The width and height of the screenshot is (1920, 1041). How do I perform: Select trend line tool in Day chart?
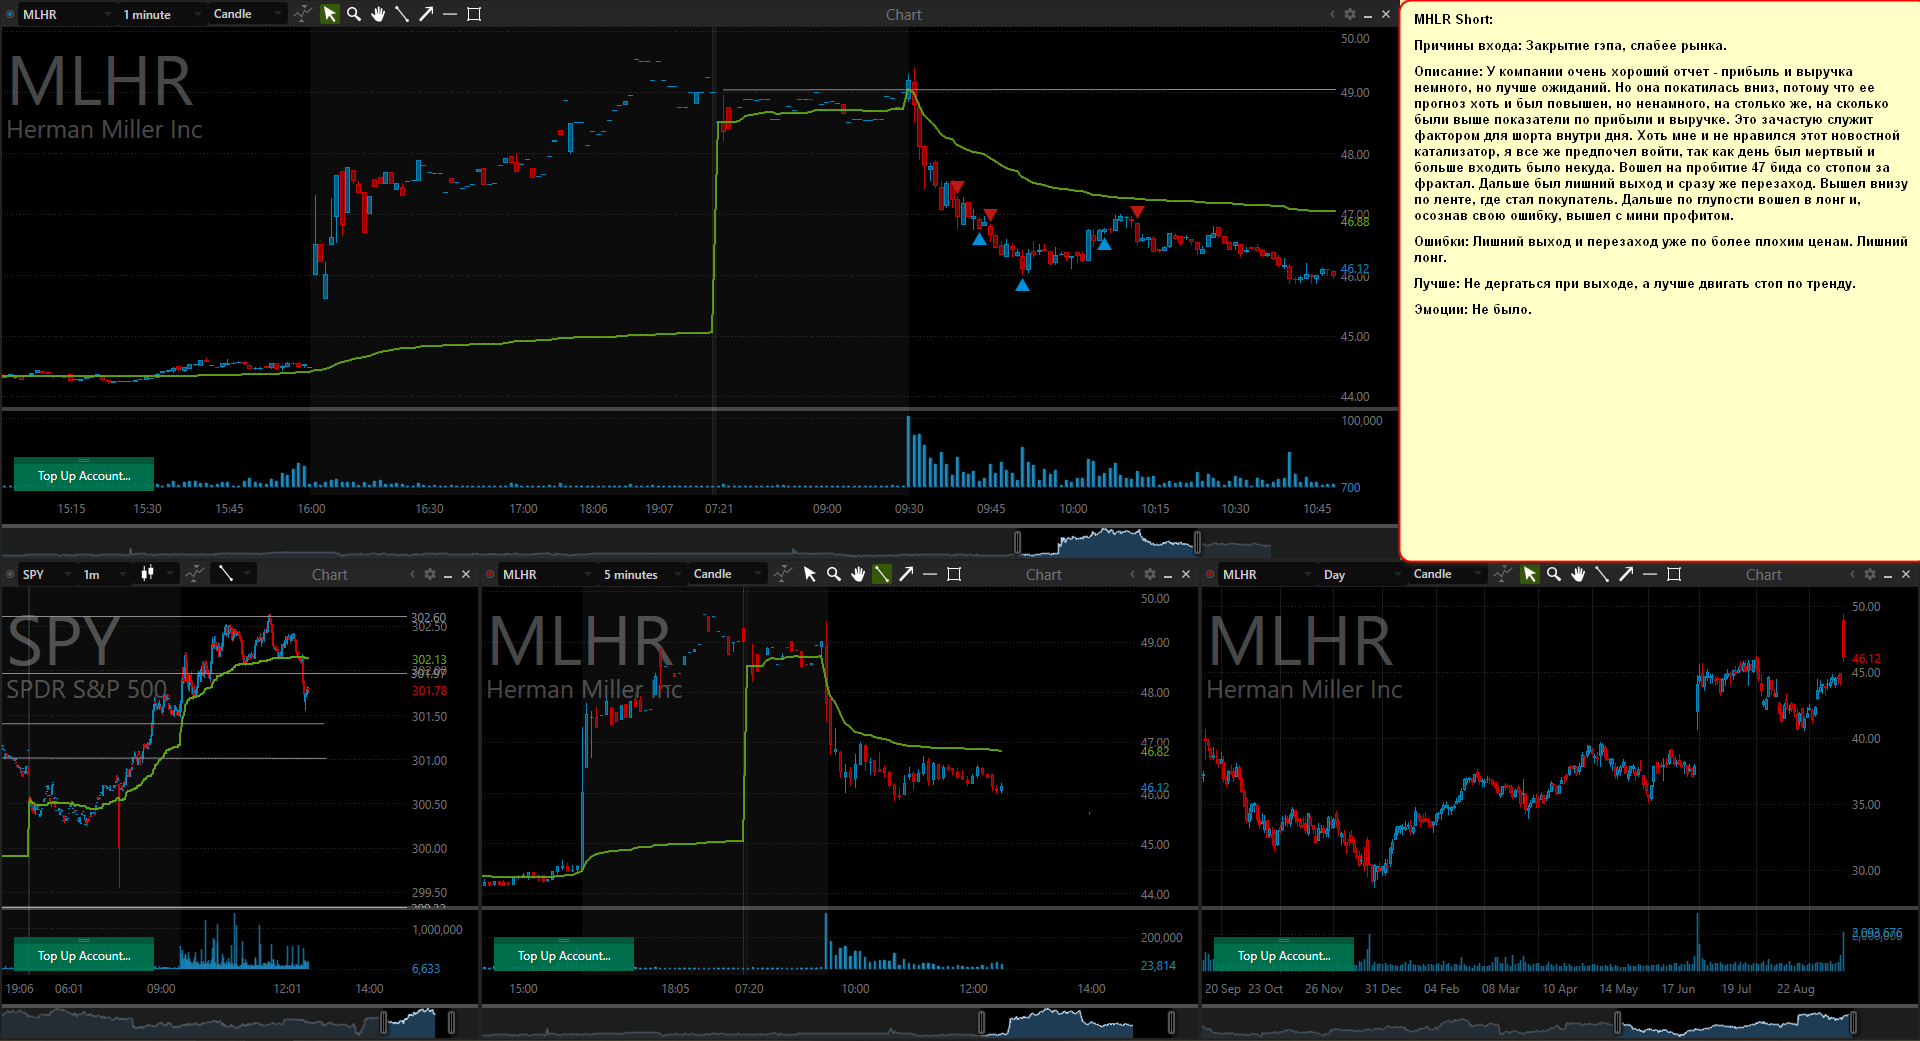(x=1602, y=574)
